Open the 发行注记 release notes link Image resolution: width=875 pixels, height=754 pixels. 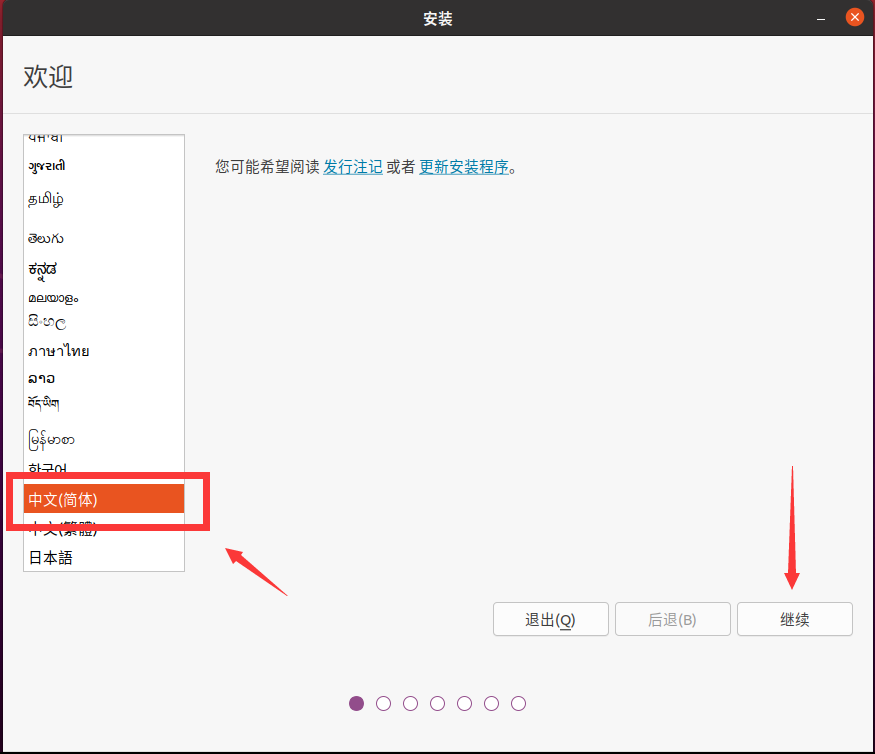click(353, 167)
